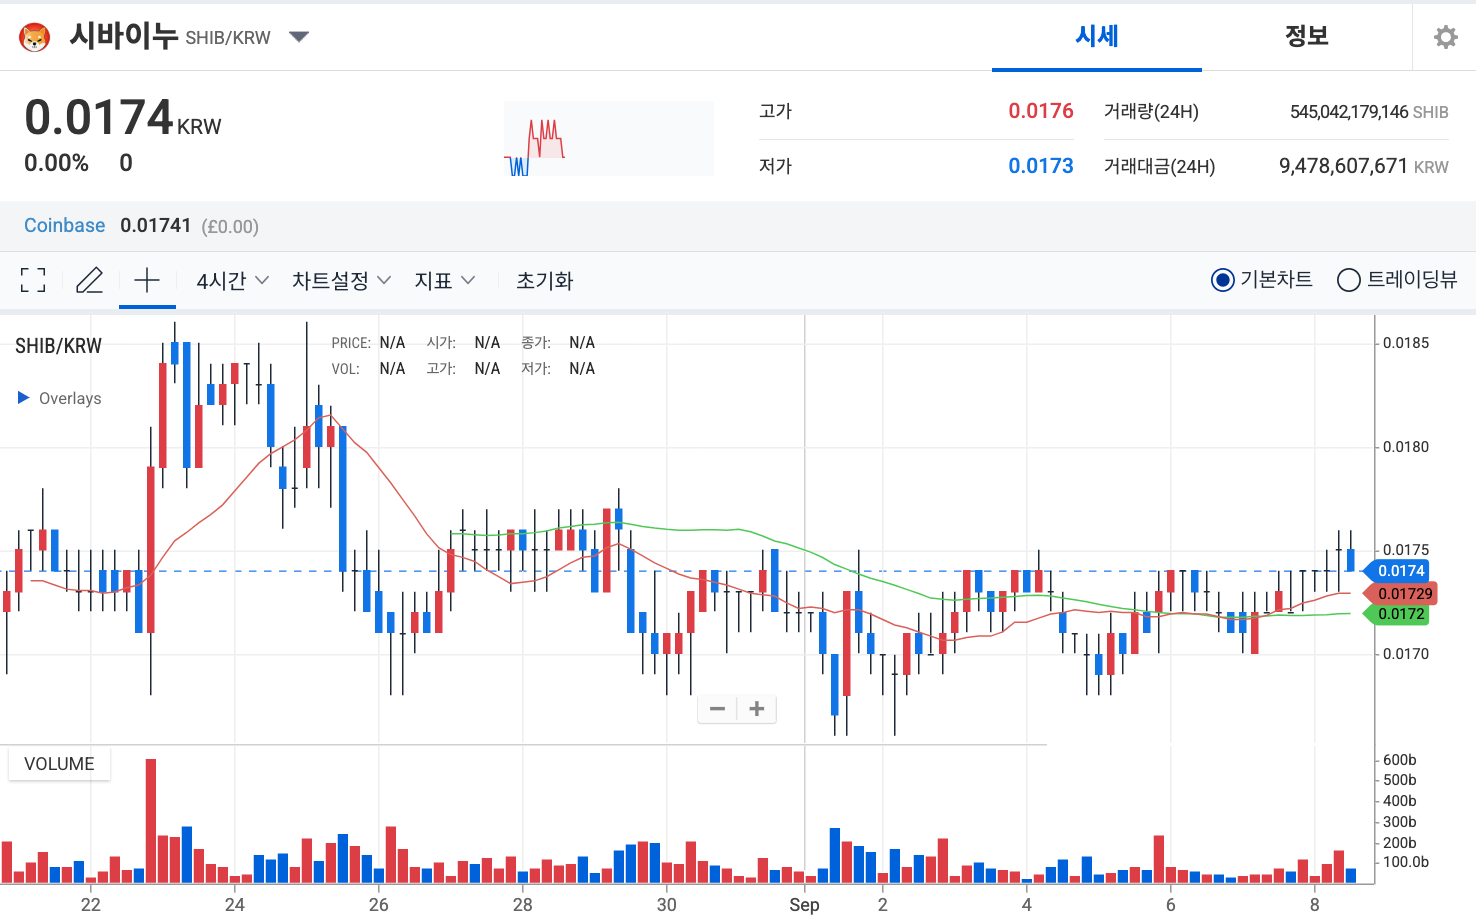Click the Shiba Inu coin logo
1476x920 pixels.
35,37
